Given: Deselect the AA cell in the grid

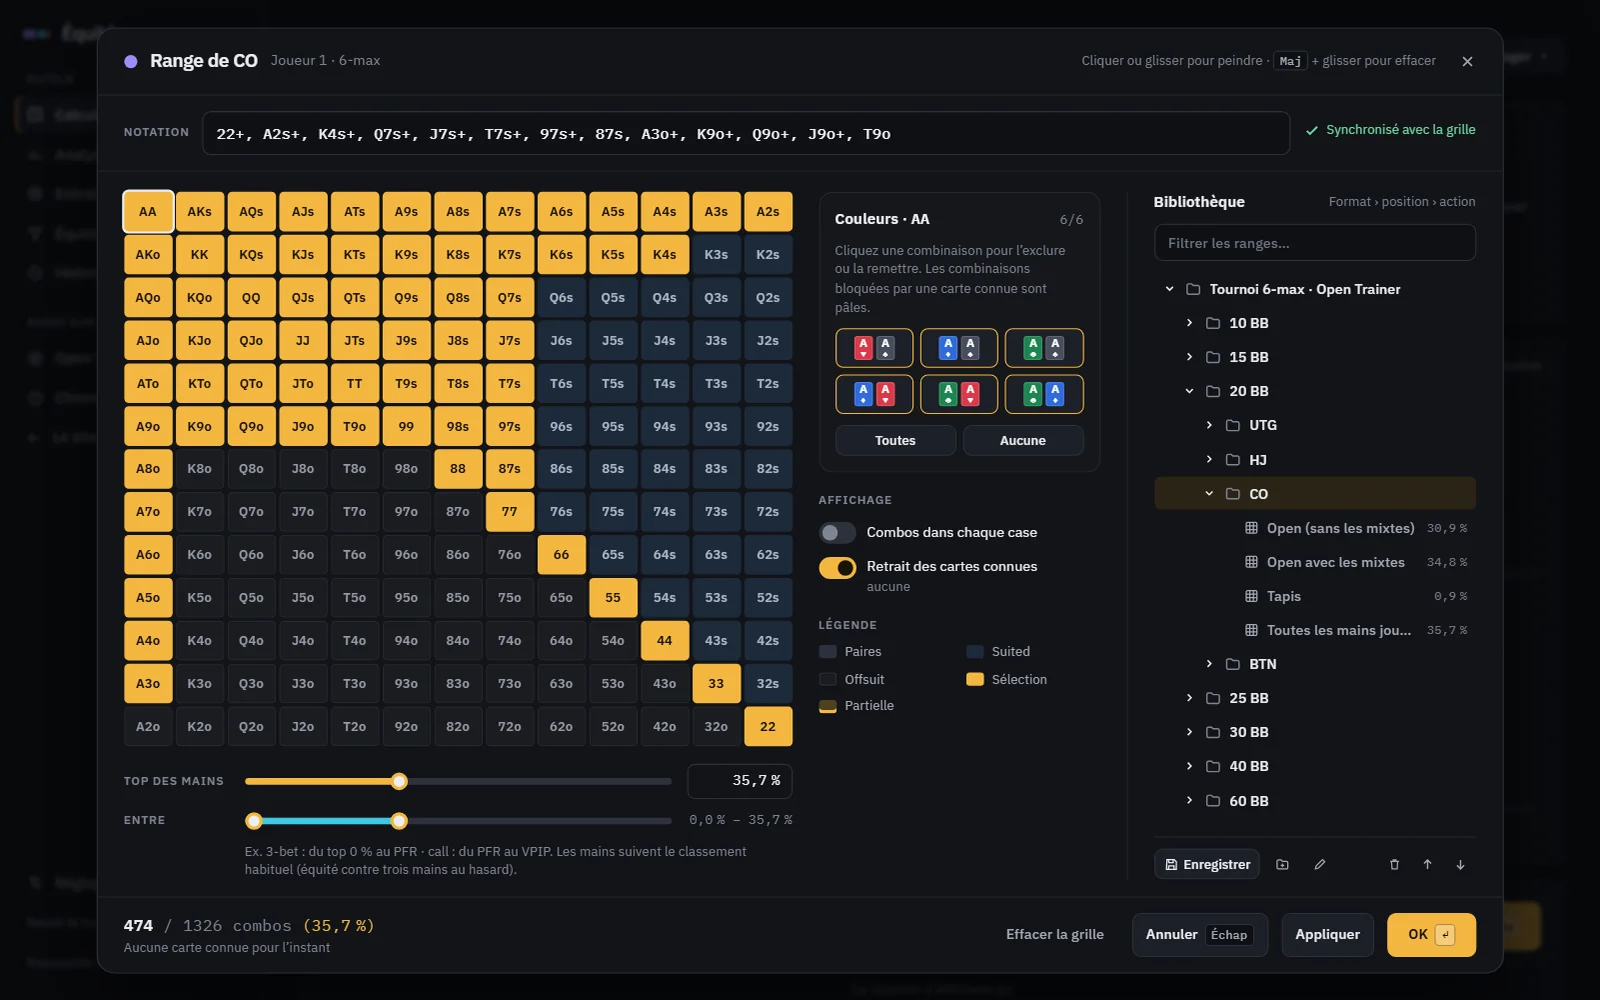Looking at the screenshot, I should coord(148,212).
